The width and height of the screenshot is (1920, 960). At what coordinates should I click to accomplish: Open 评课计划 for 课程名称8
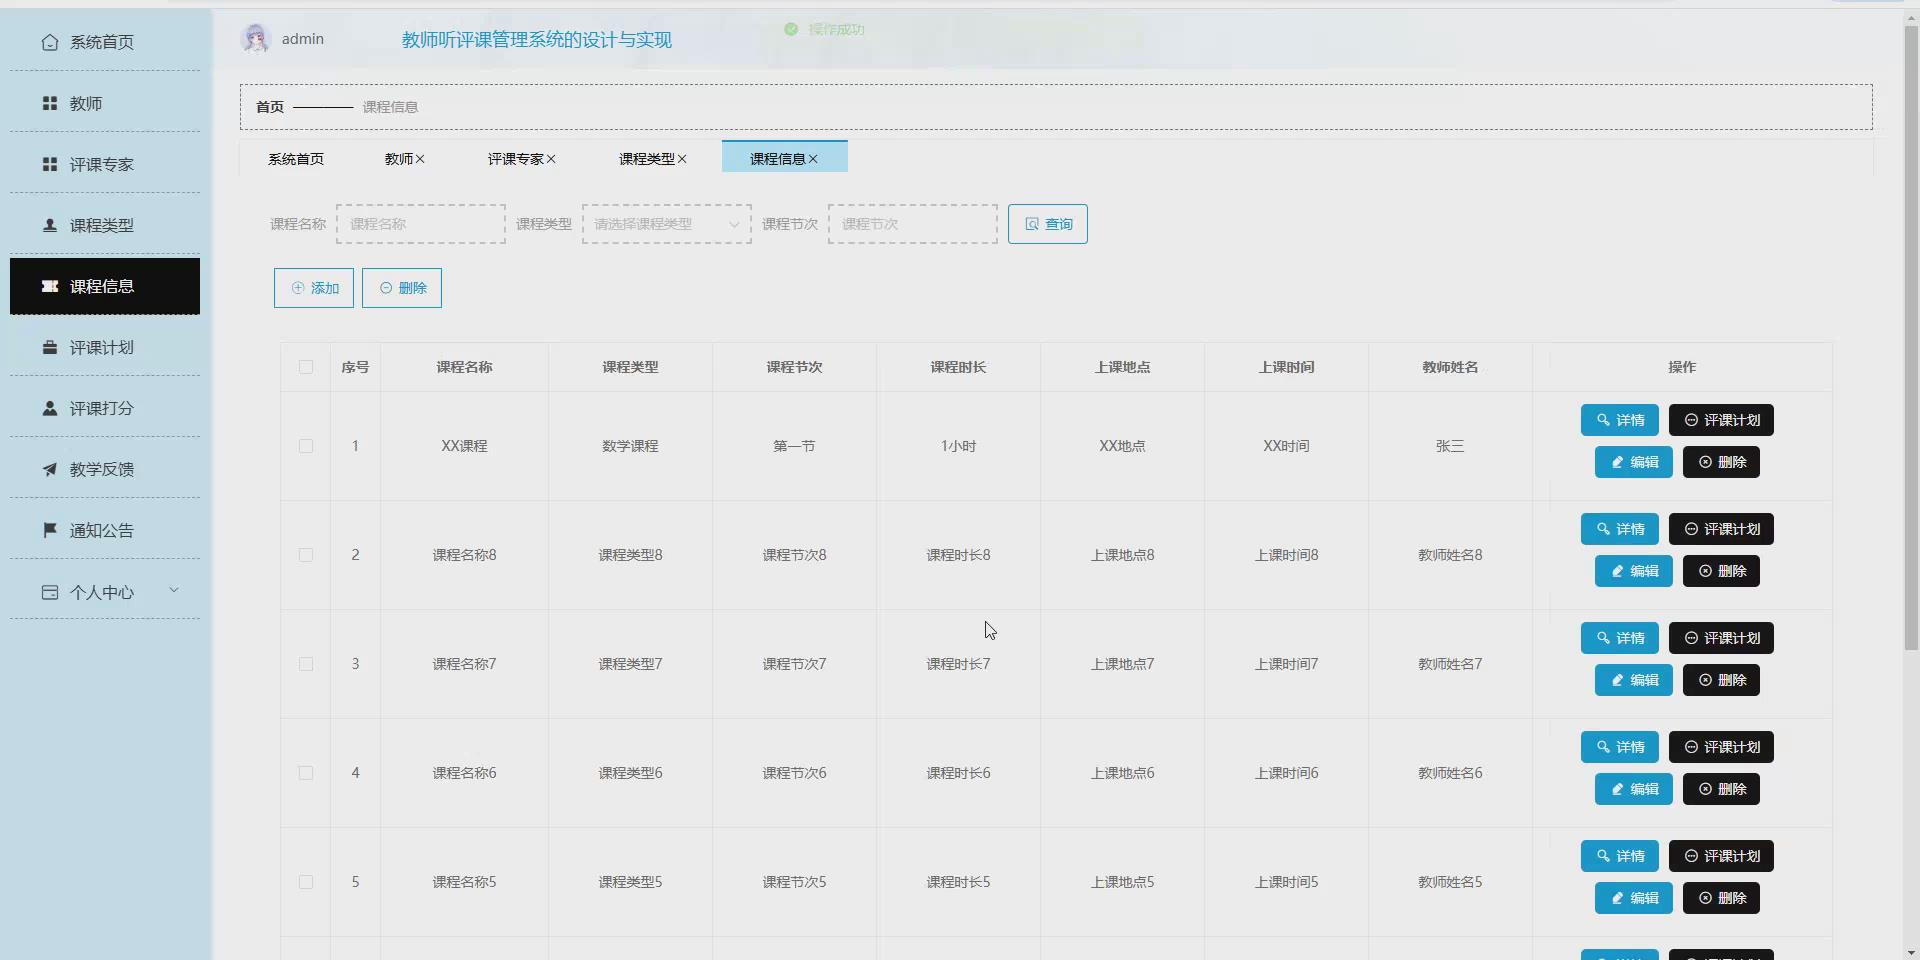(1721, 529)
